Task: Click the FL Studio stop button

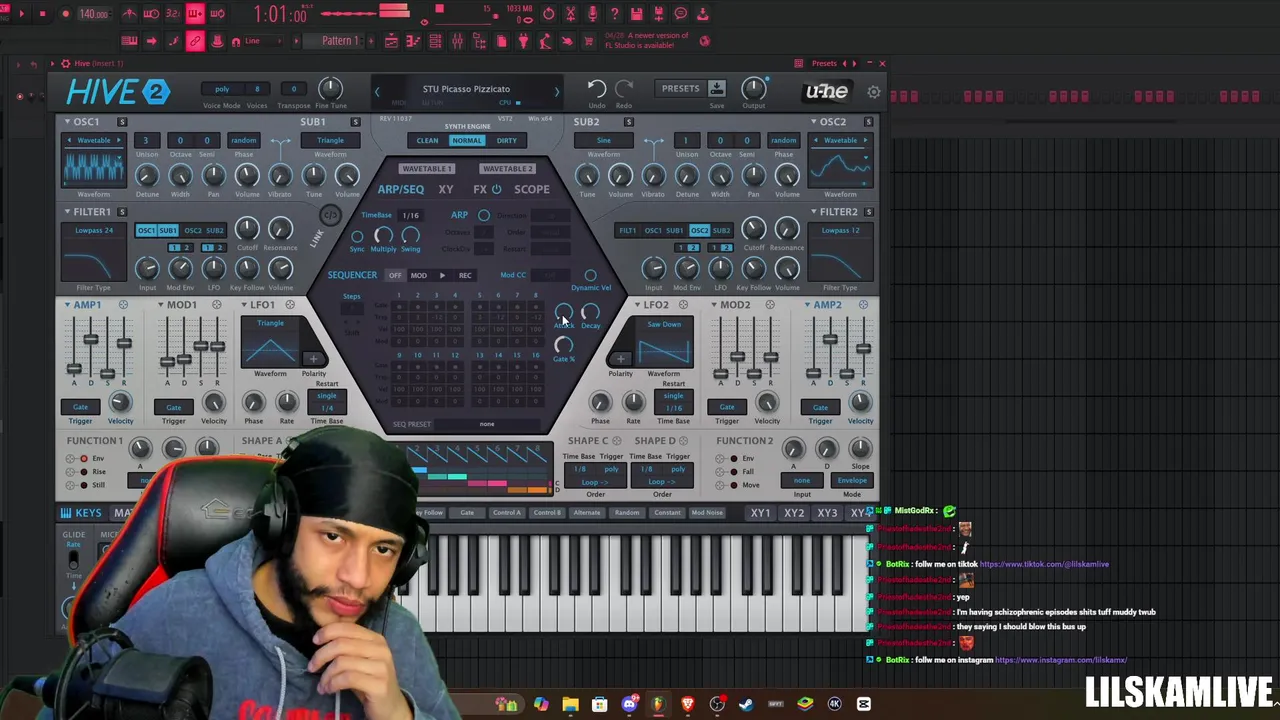Action: [x=42, y=14]
